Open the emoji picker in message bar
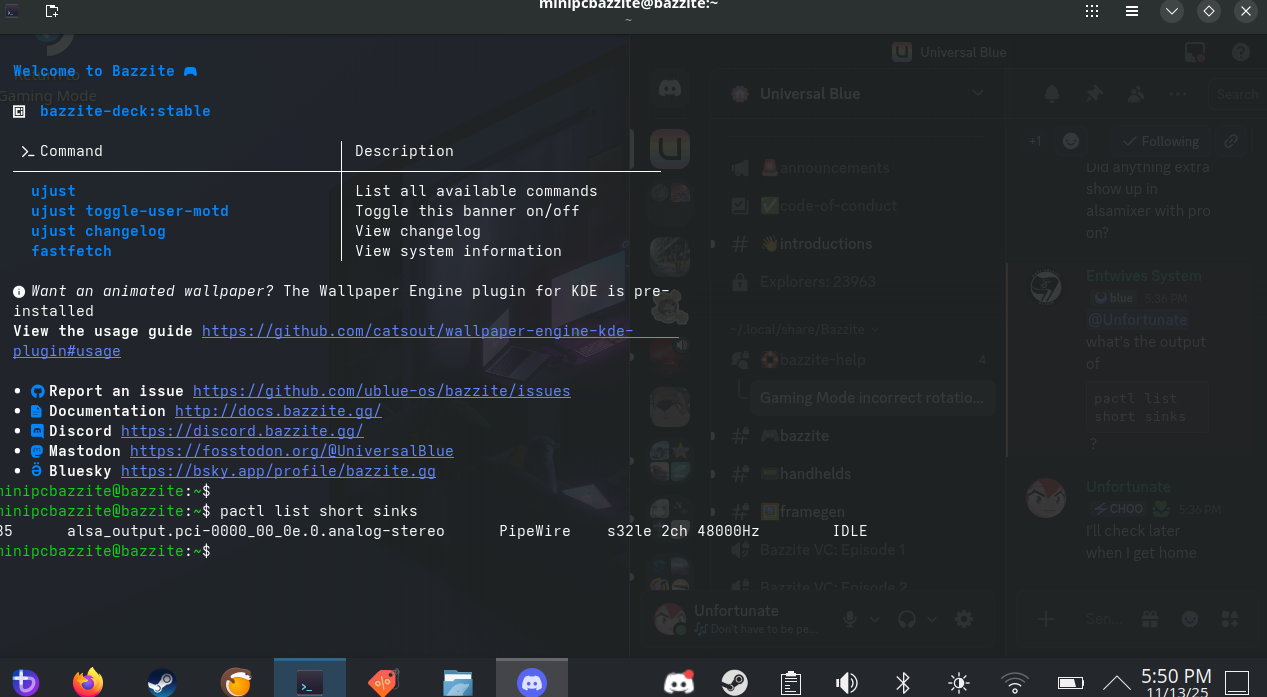 pyautogui.click(x=1191, y=619)
